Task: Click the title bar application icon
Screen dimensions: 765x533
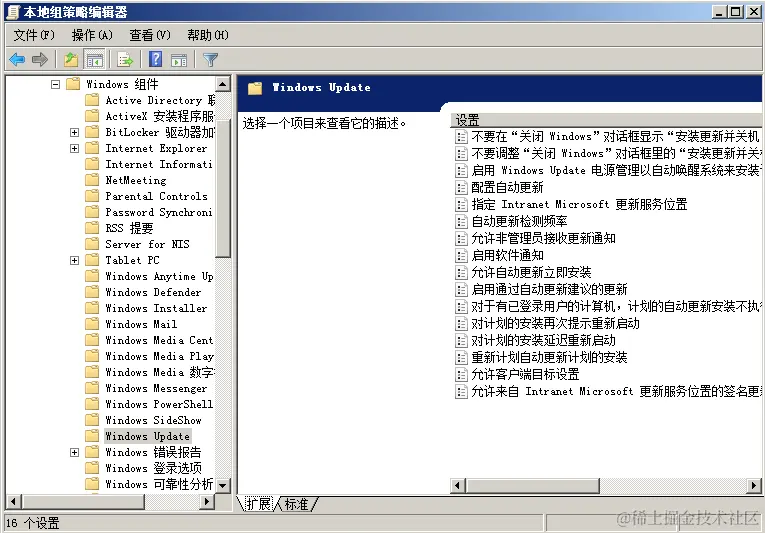Action: (x=13, y=12)
